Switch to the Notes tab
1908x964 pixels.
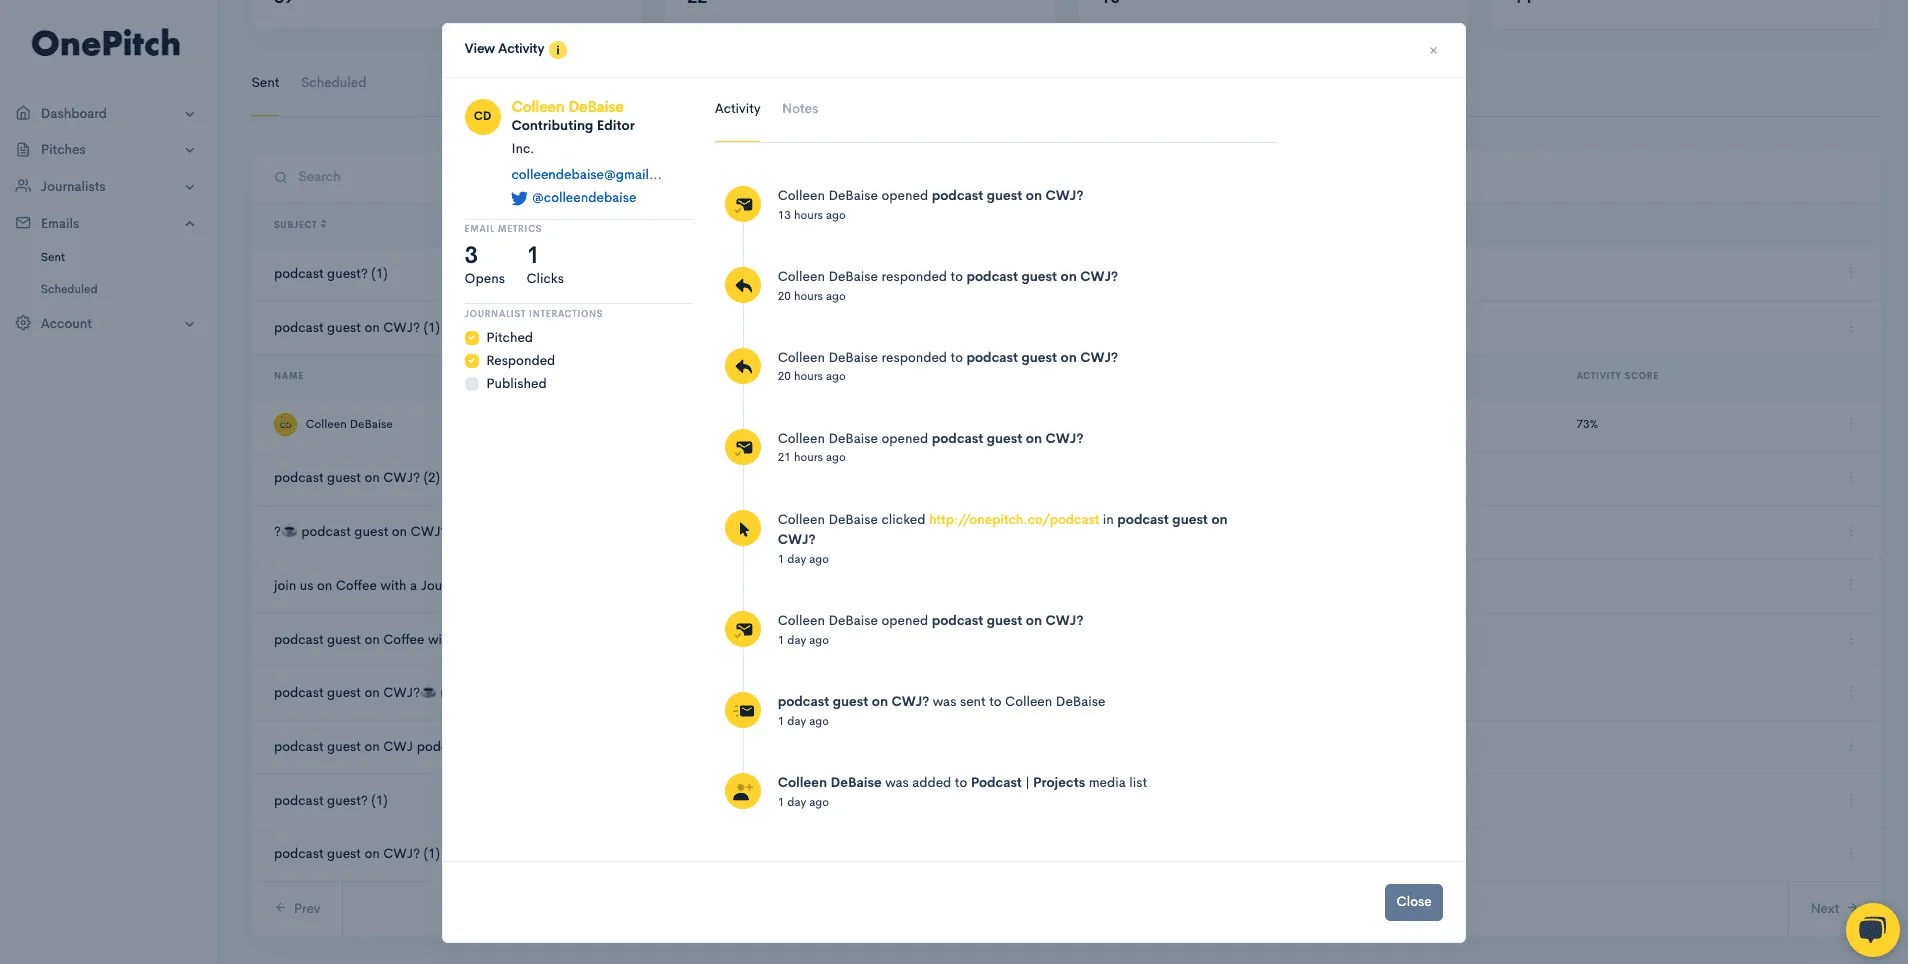[x=800, y=108]
